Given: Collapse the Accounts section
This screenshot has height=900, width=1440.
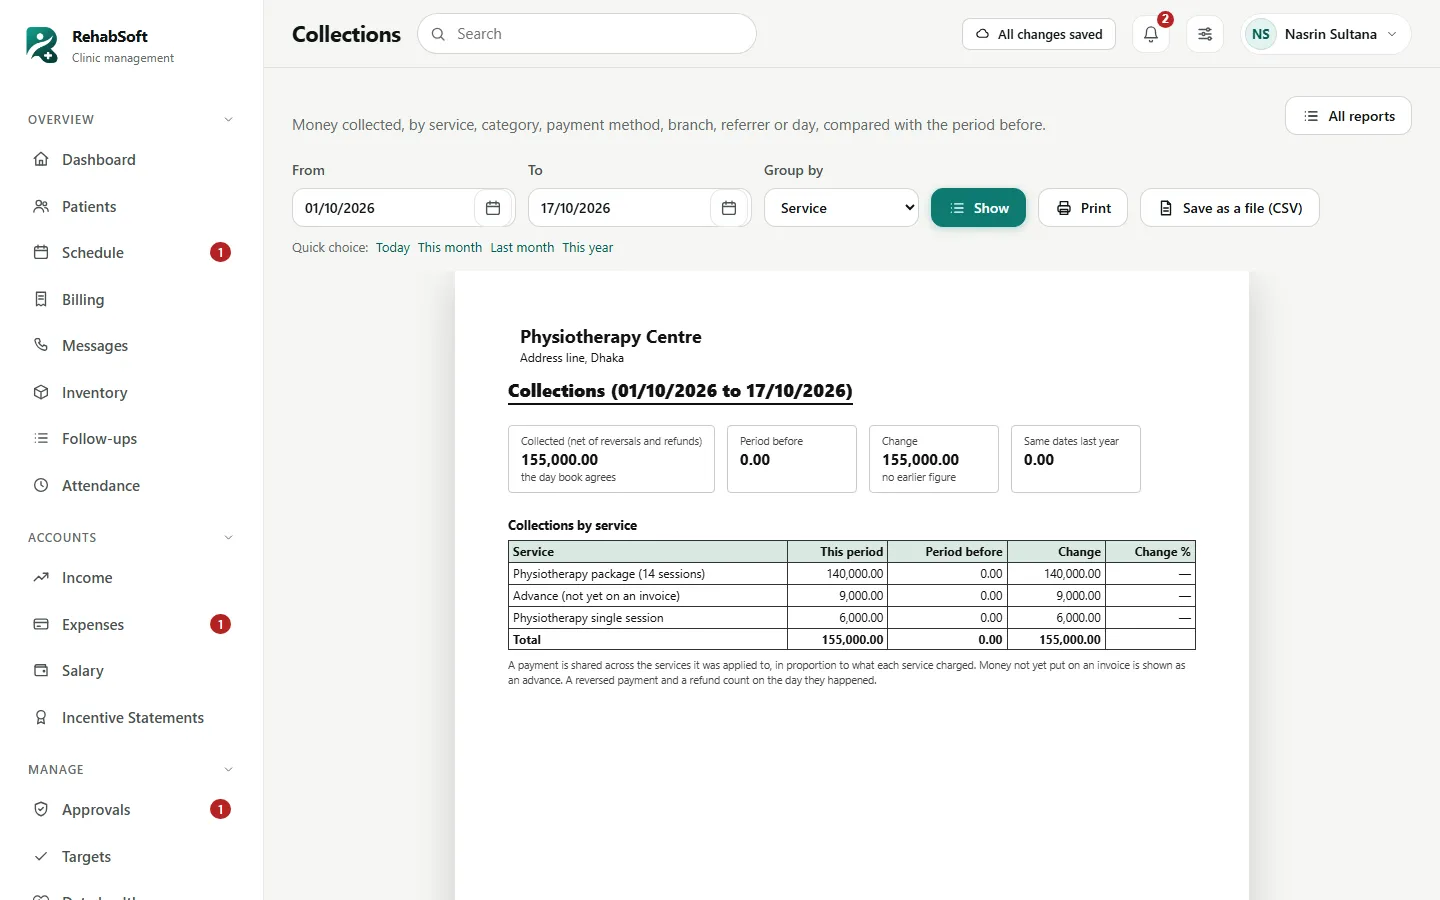Looking at the screenshot, I should point(228,538).
